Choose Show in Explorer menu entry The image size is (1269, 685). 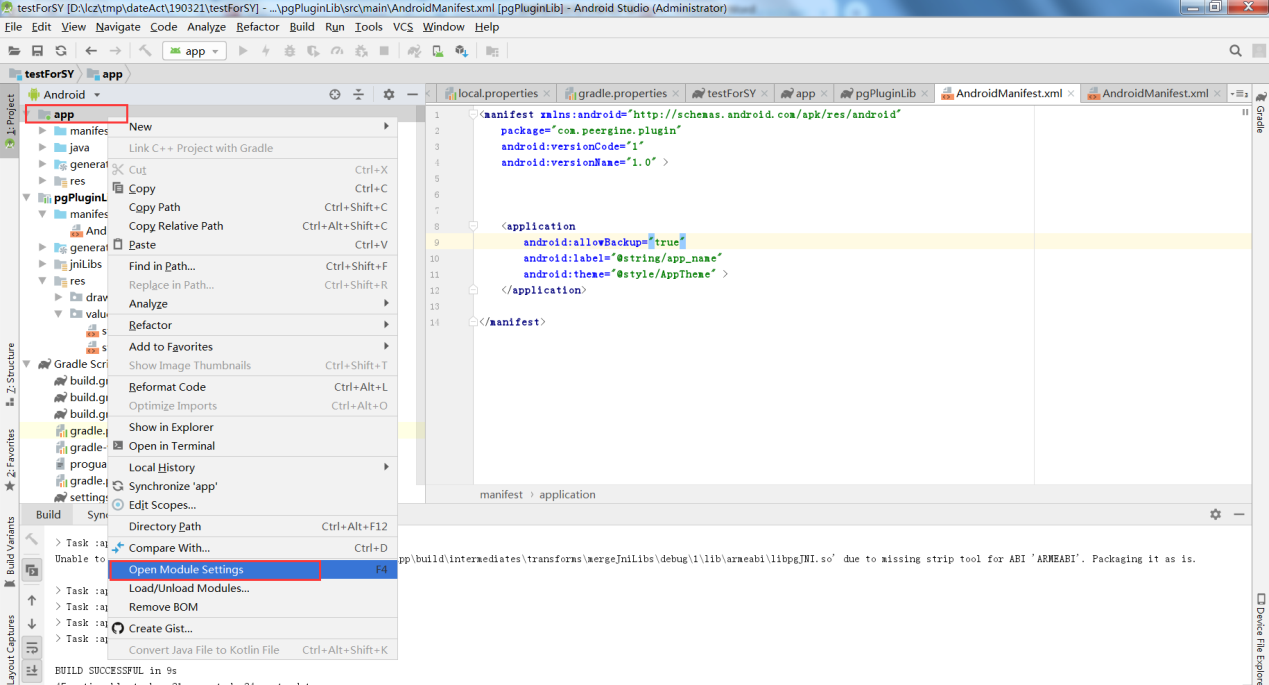(252, 427)
